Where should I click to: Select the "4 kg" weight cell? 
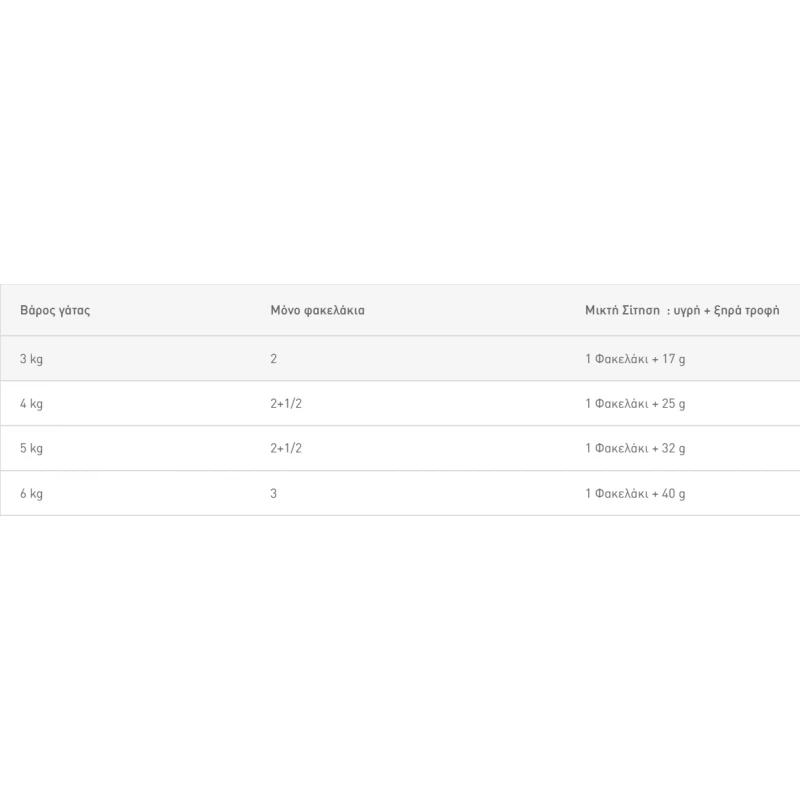[31, 404]
